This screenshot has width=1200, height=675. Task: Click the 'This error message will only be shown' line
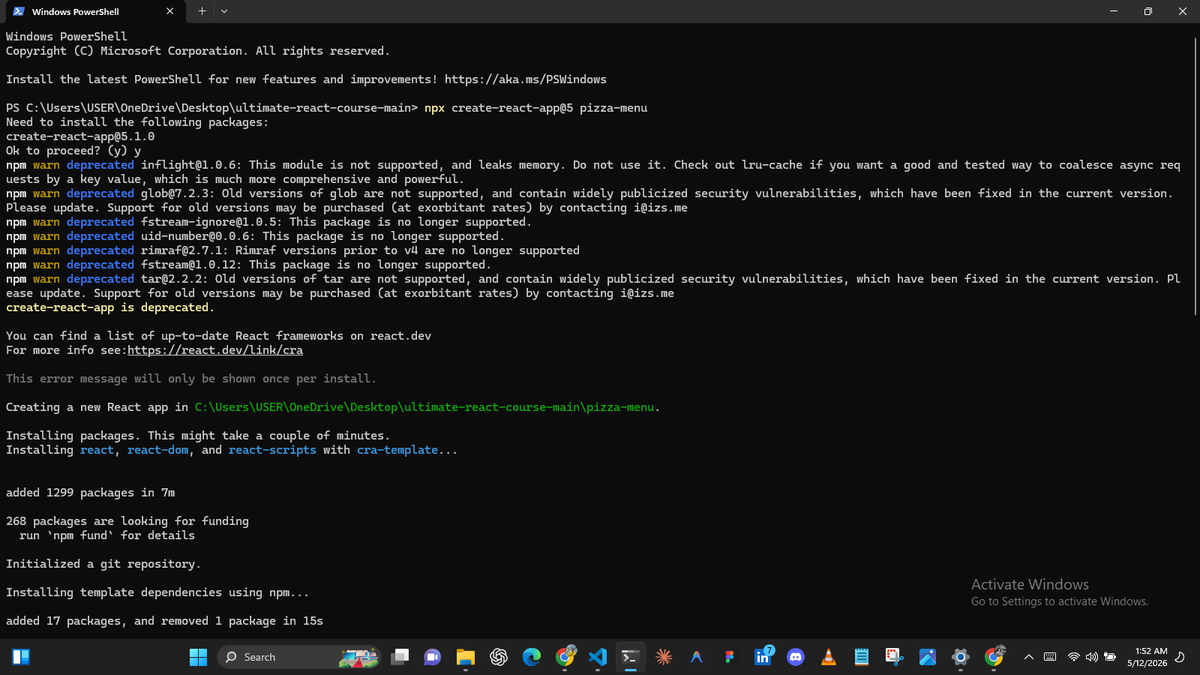pyautogui.click(x=191, y=379)
